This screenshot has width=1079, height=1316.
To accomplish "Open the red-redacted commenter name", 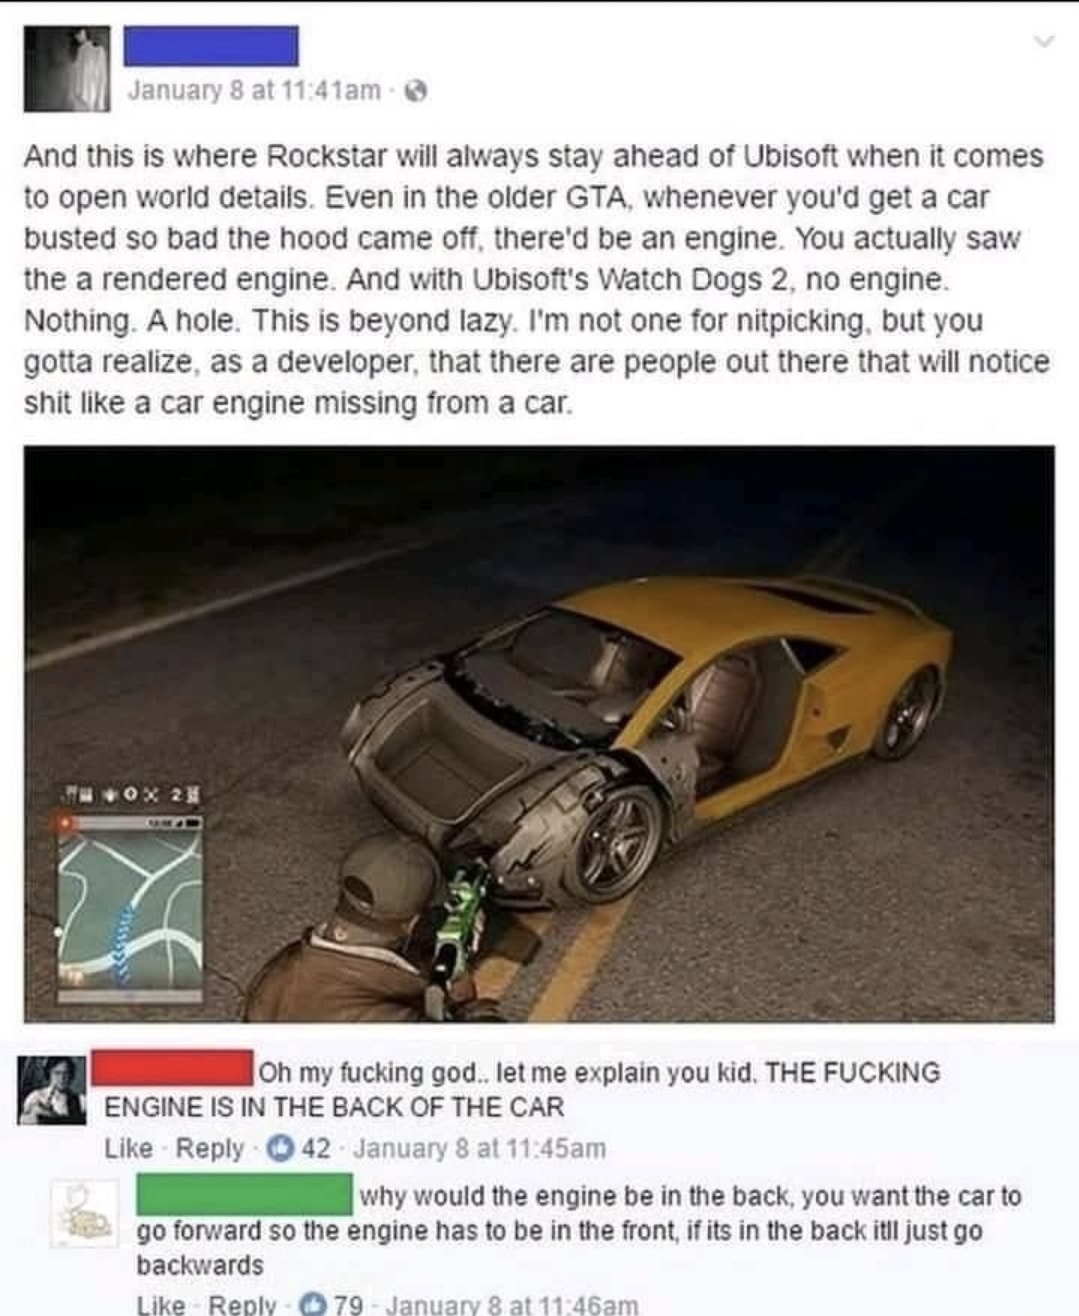I will pyautogui.click(x=172, y=1068).
